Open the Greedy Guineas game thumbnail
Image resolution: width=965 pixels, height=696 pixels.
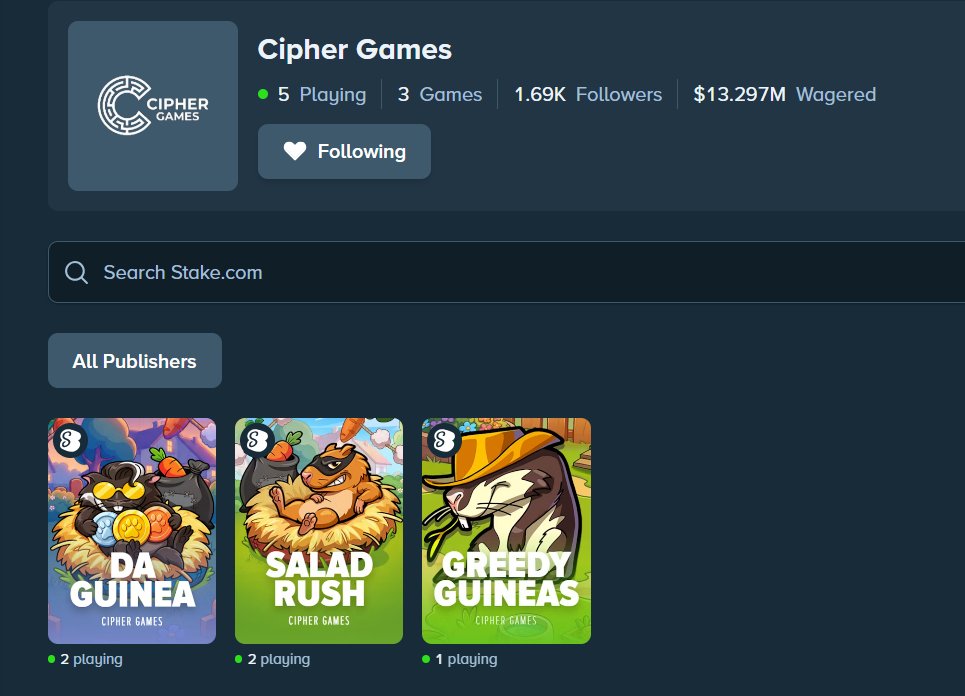coord(507,530)
